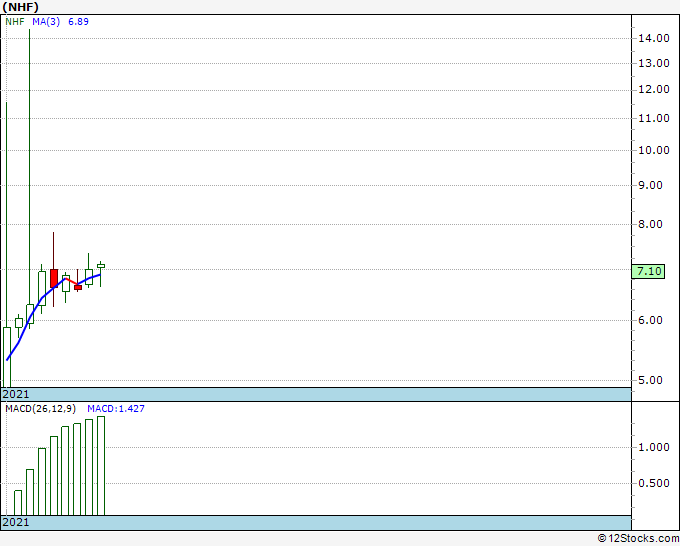Click the 11.00 price axis label
Screen dimensions: 680x546
(x=654, y=118)
